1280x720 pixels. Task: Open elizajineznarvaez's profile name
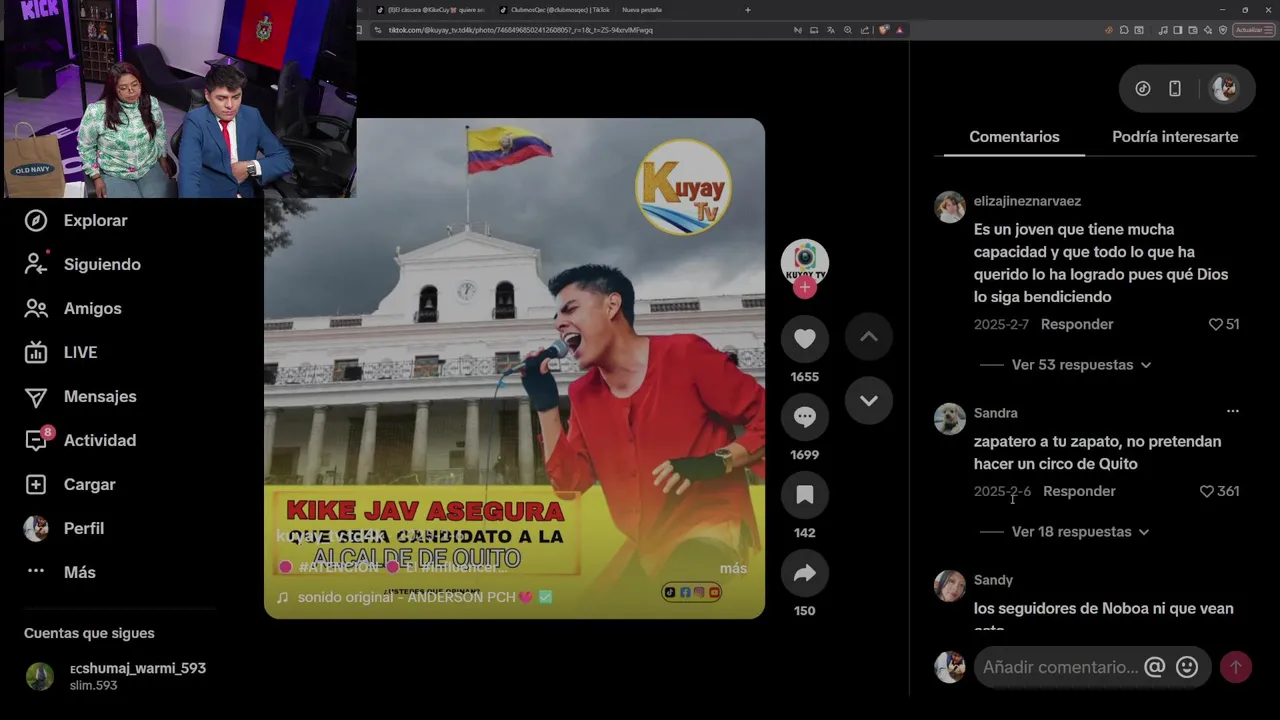tap(1027, 201)
